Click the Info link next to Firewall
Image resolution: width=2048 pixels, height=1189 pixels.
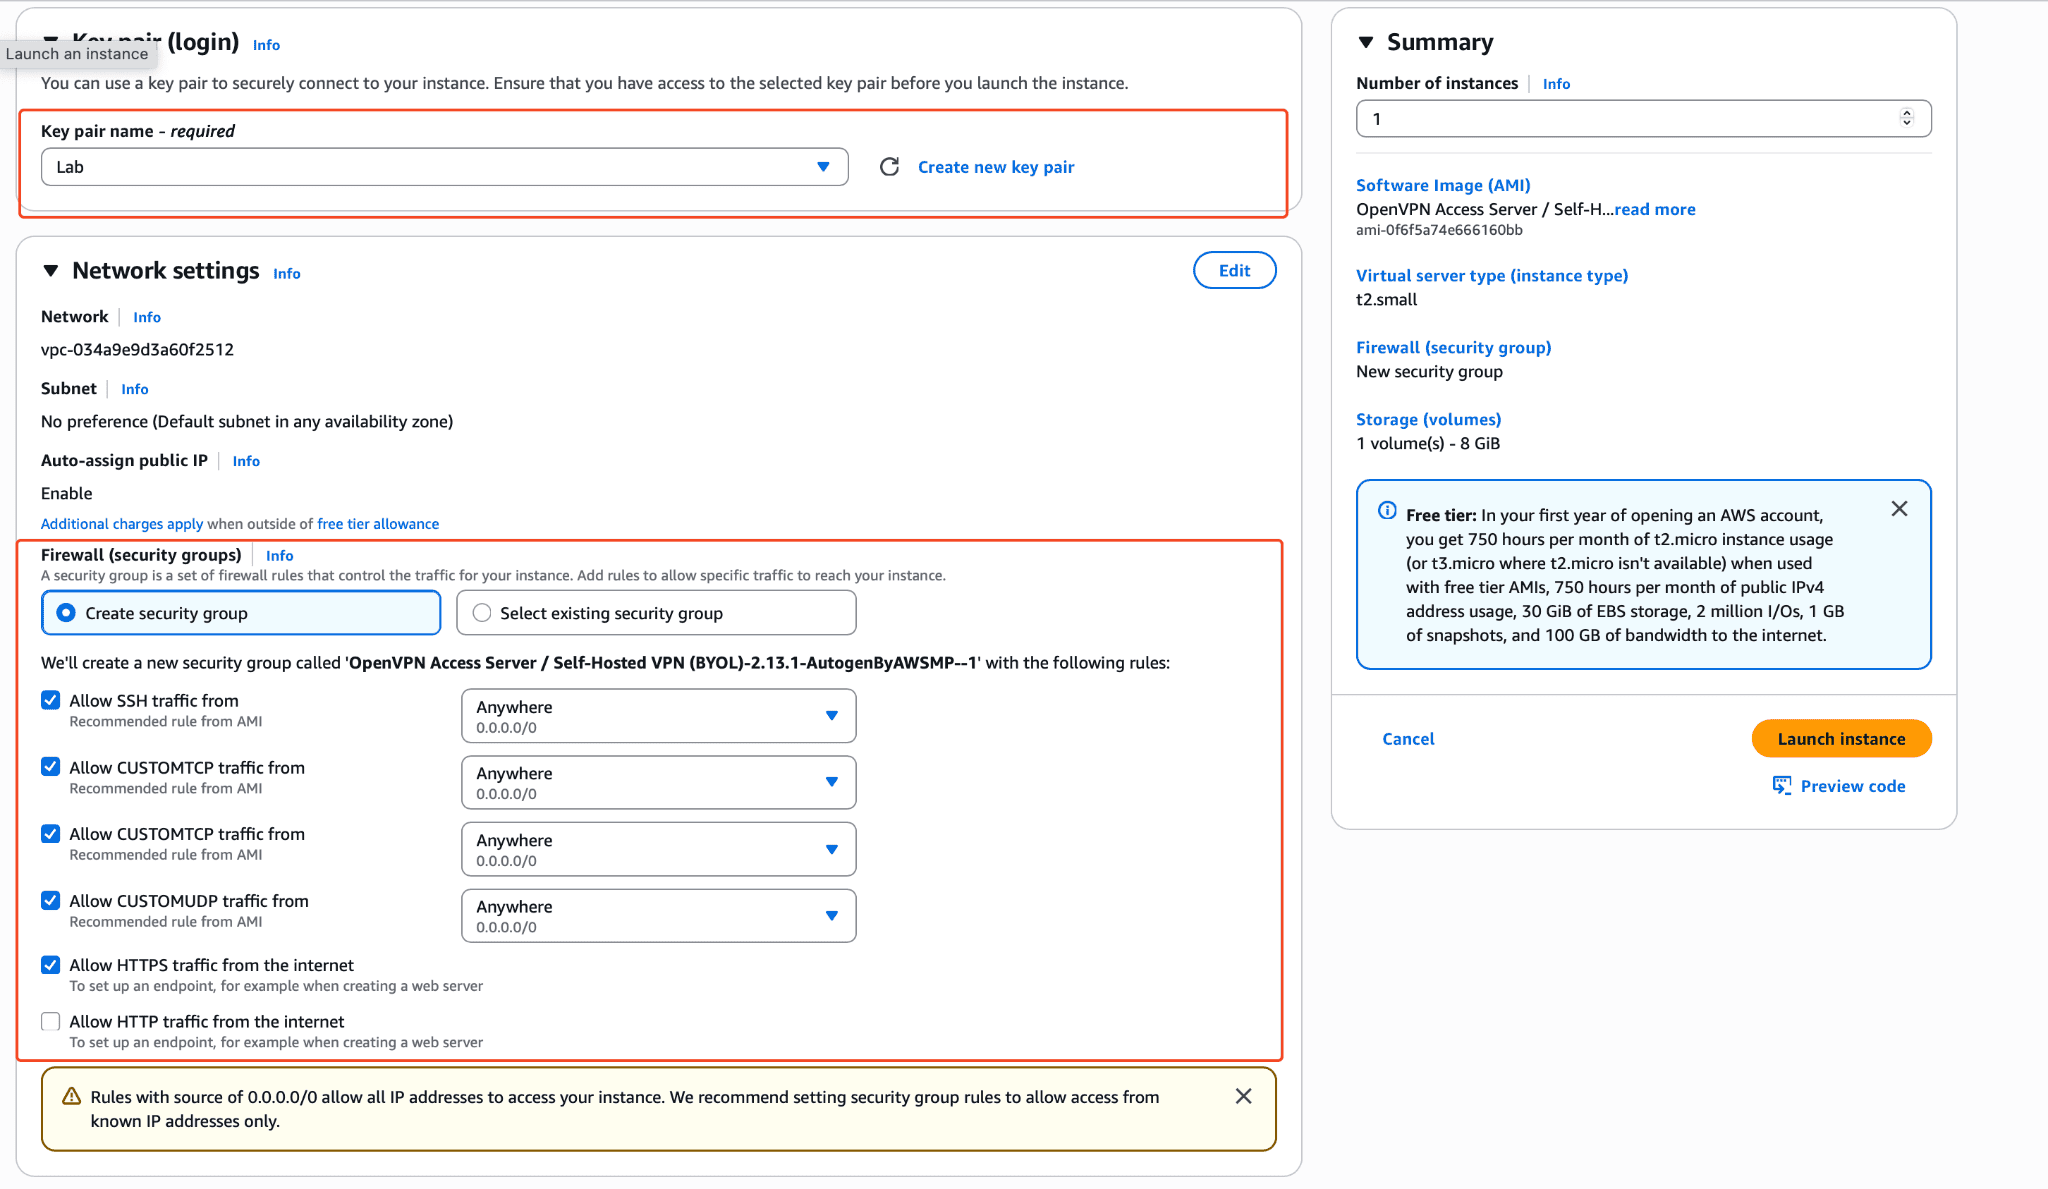tap(279, 555)
